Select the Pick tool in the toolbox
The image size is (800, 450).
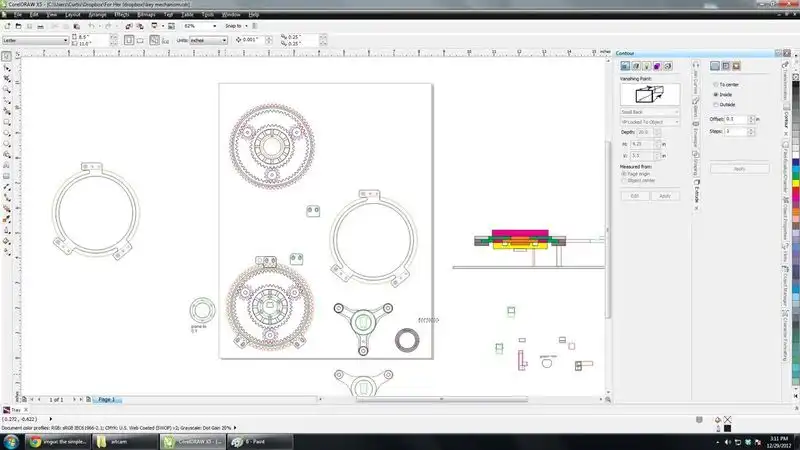coord(7,54)
